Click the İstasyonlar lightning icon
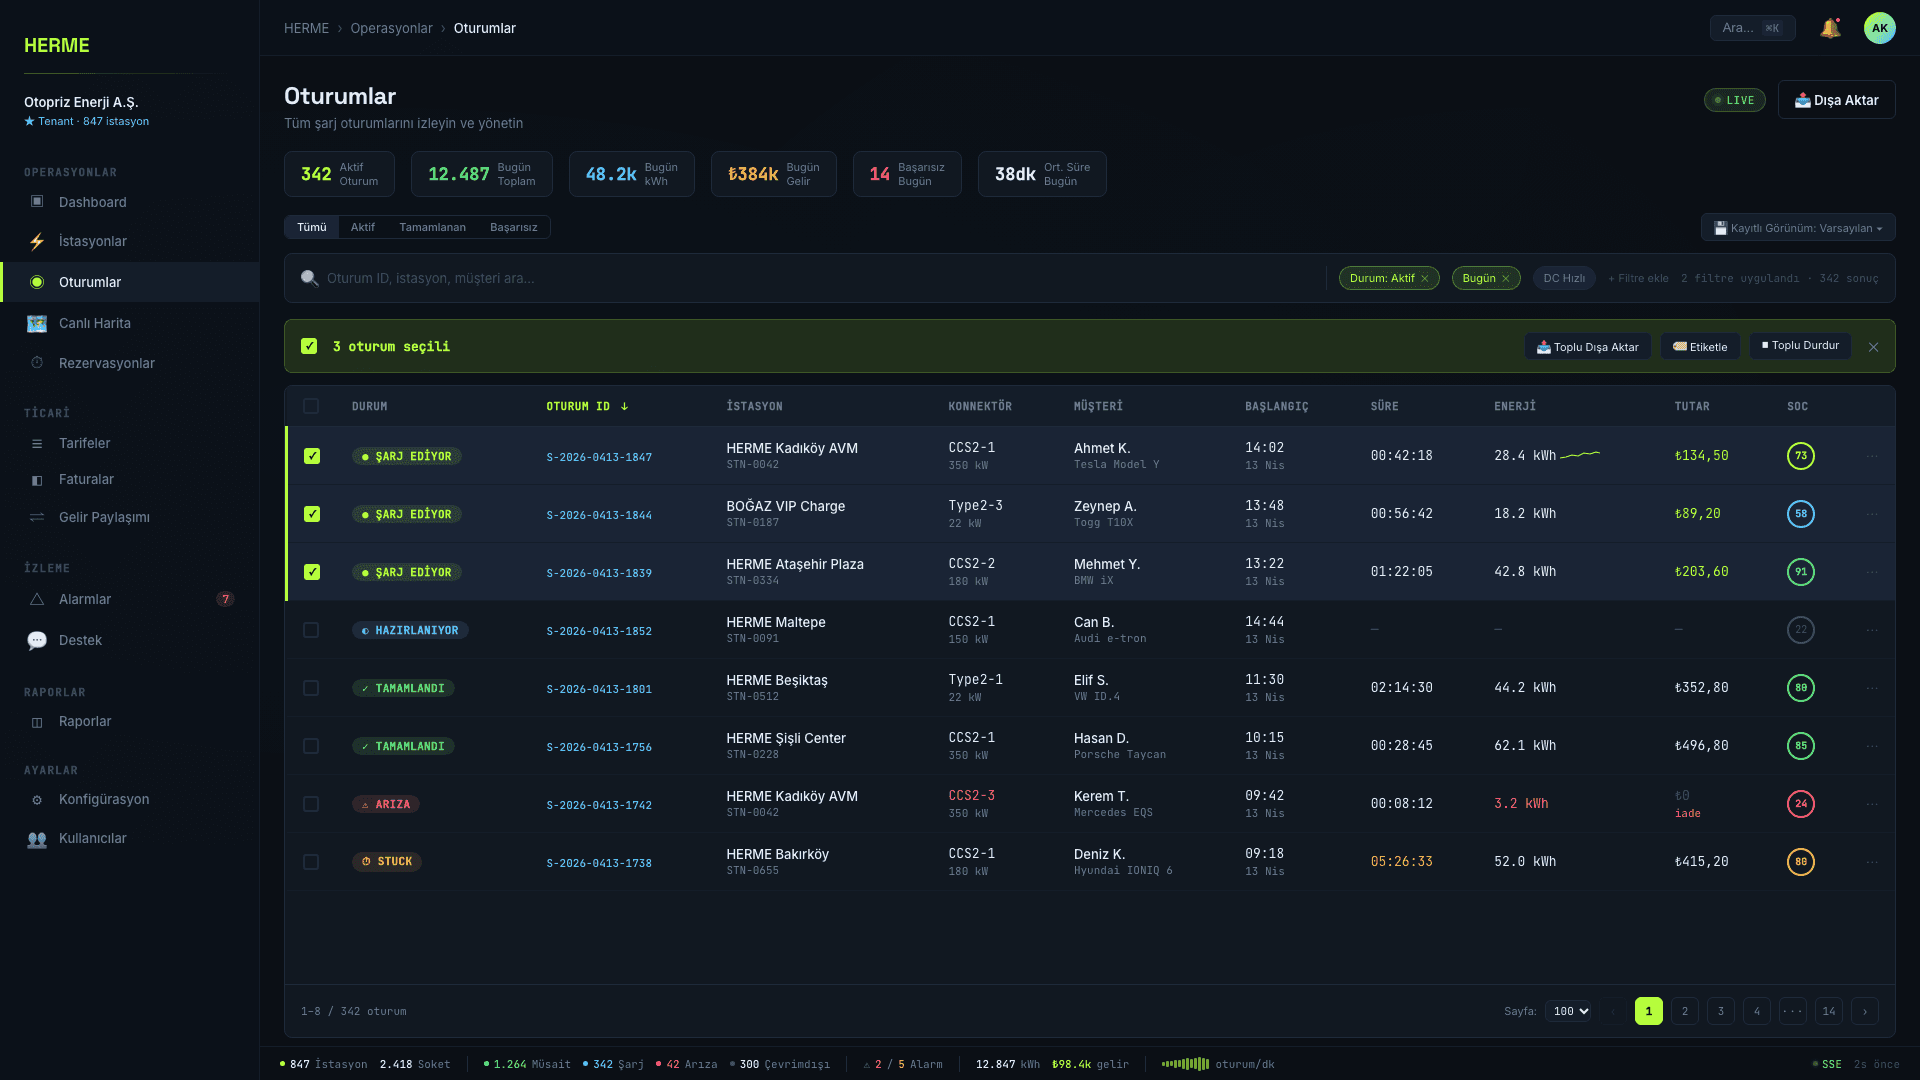The height and width of the screenshot is (1080, 1920). pos(37,241)
